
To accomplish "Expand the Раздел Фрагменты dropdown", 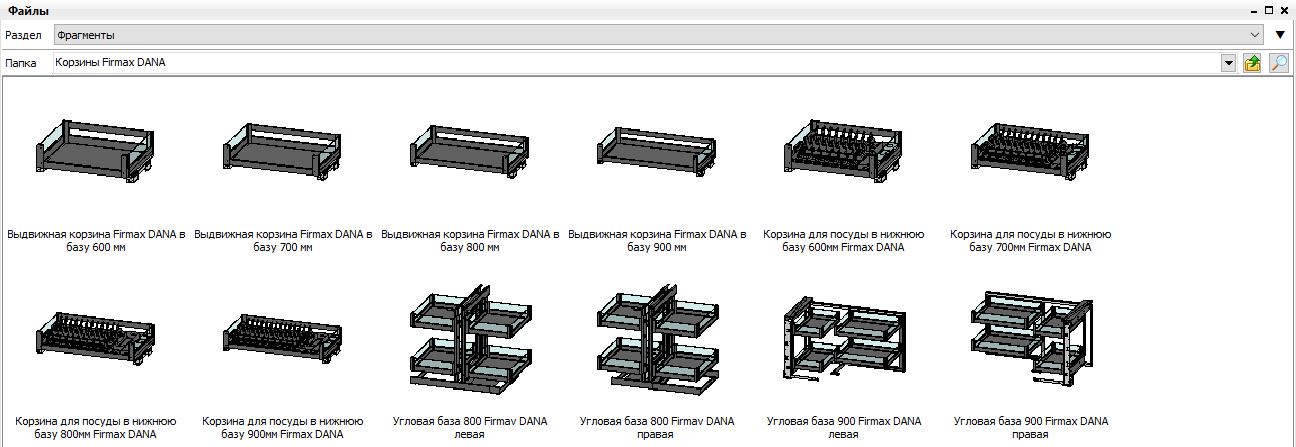I will (x=1255, y=35).
